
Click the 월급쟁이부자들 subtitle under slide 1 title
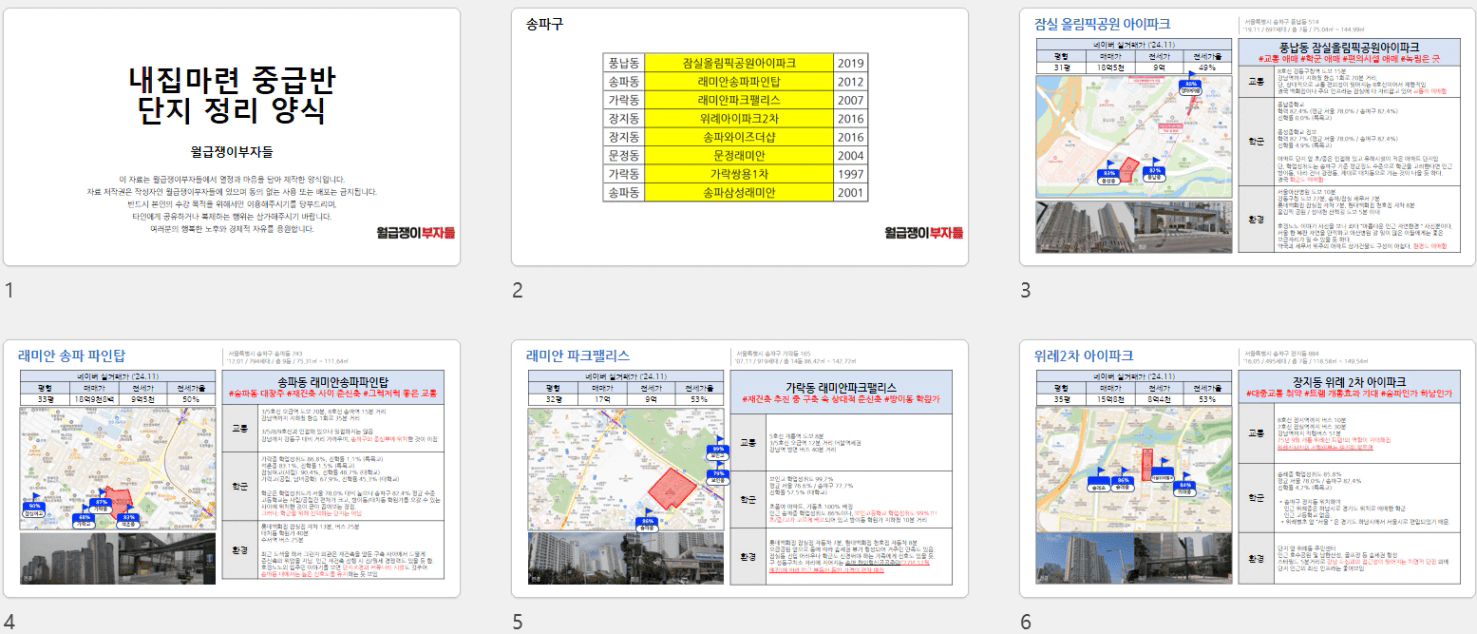pyautogui.click(x=232, y=152)
